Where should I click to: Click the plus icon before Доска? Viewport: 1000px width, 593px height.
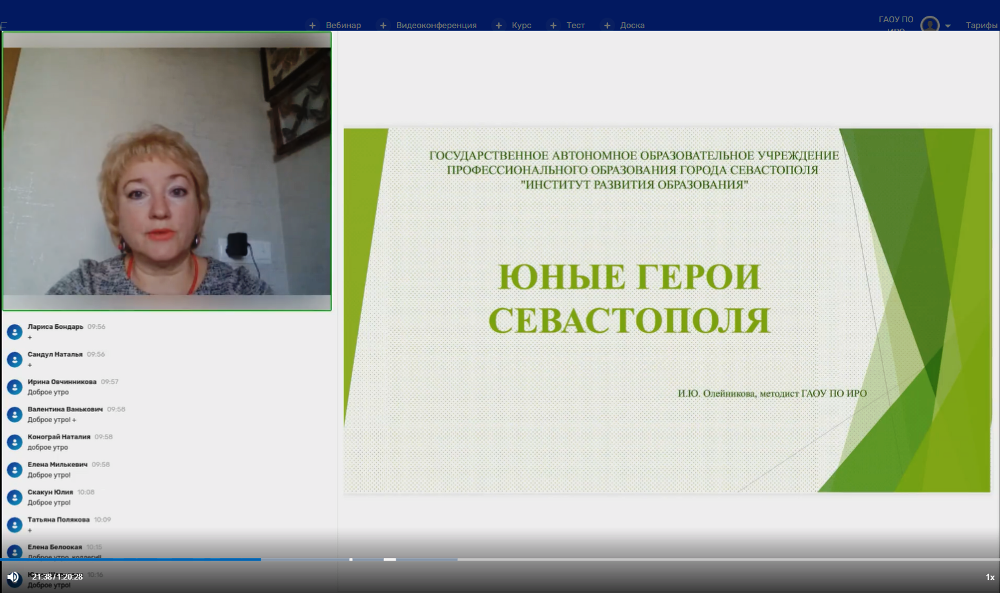tap(607, 26)
